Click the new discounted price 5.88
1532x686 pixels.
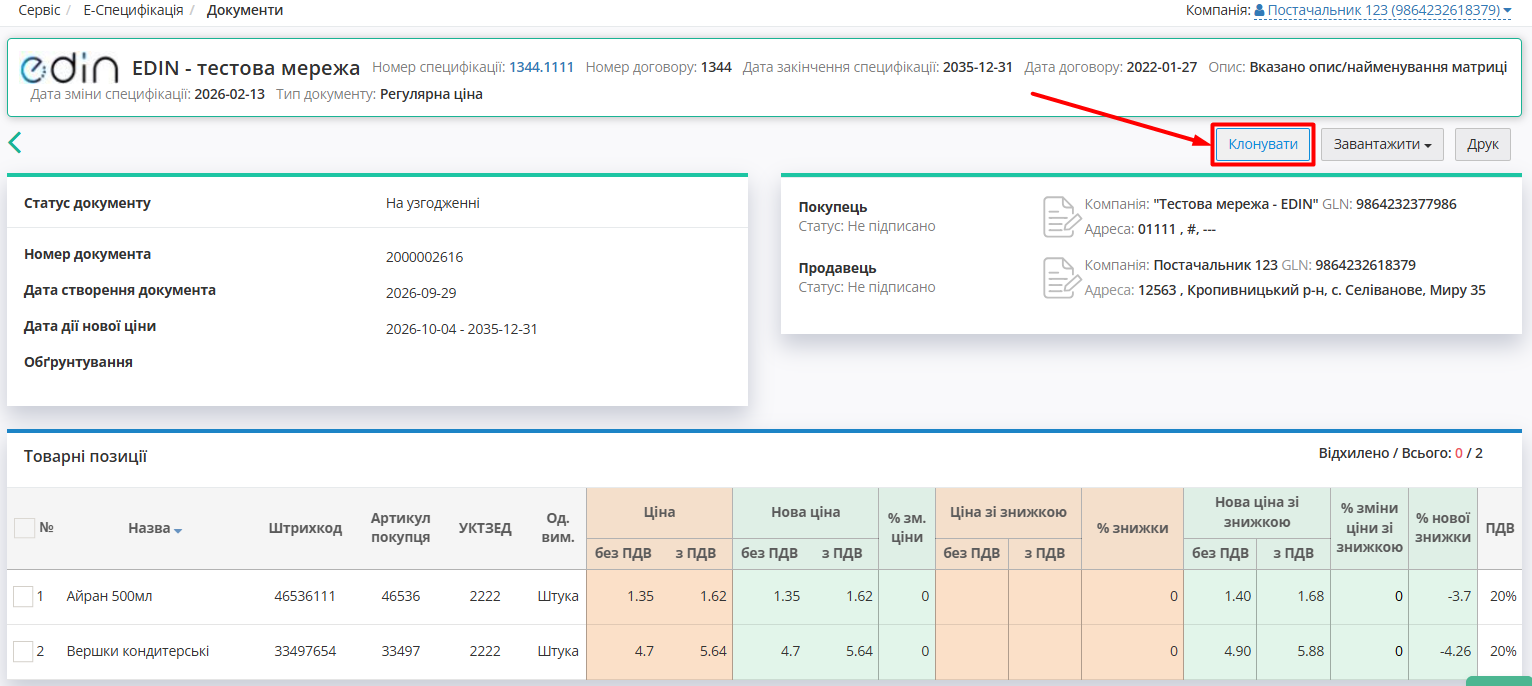pyautogui.click(x=1309, y=651)
